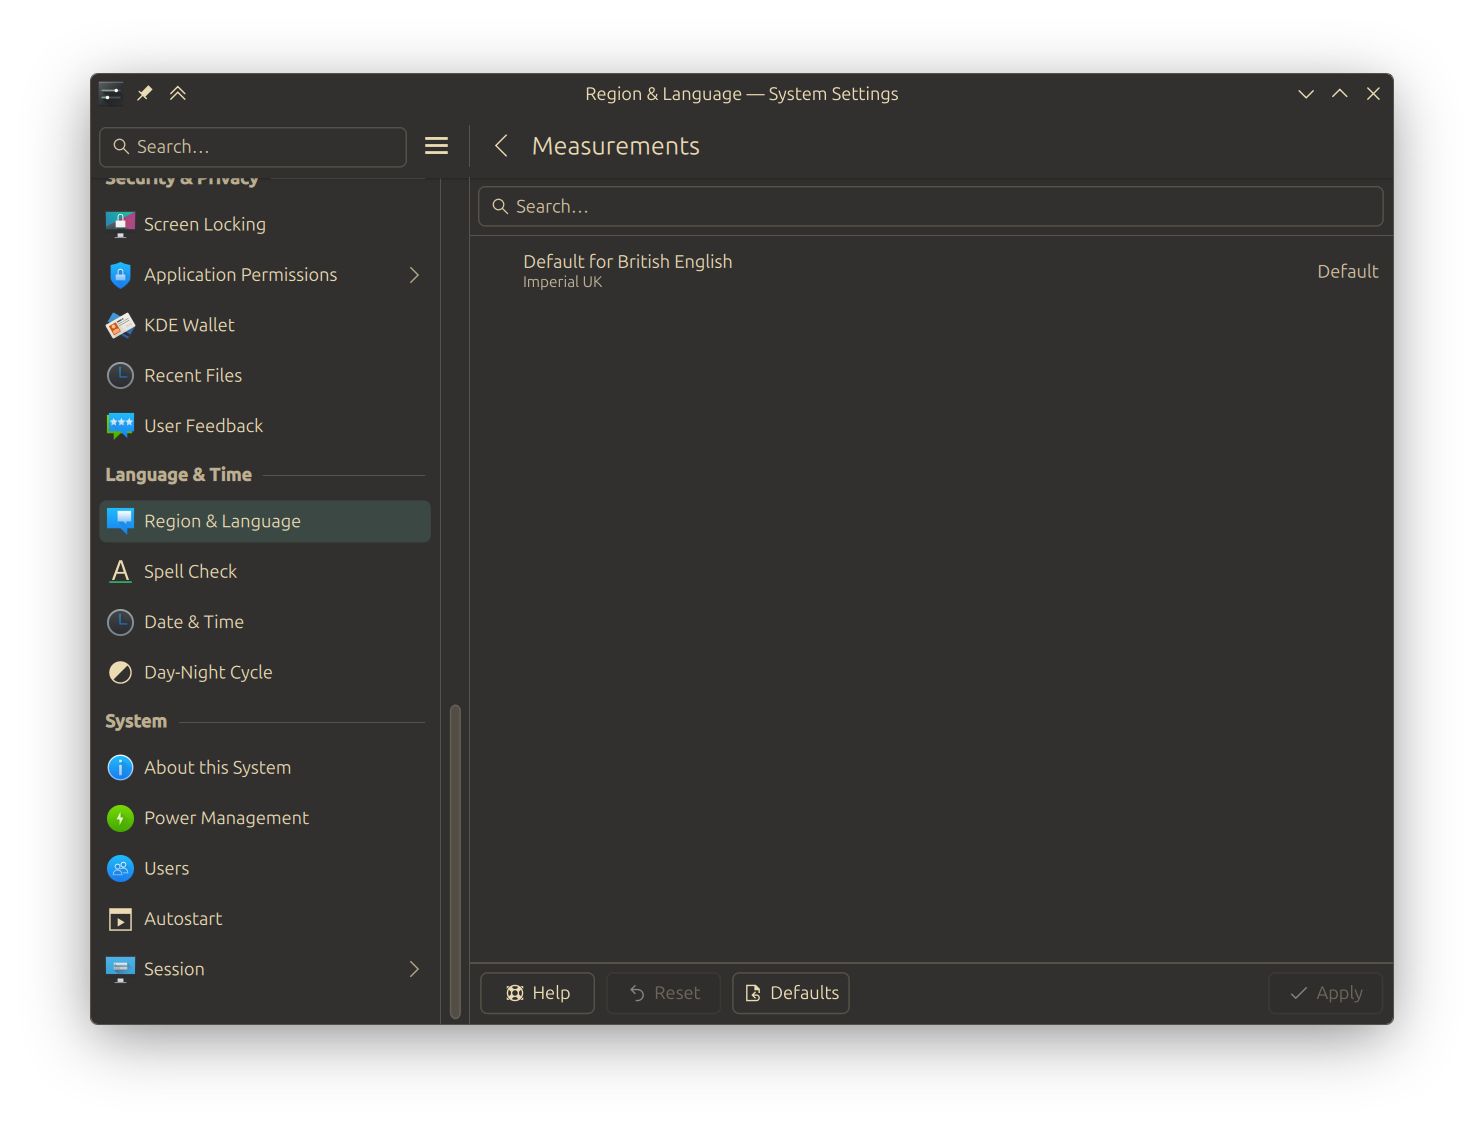Click the Screen Locking icon in sidebar

point(120,224)
